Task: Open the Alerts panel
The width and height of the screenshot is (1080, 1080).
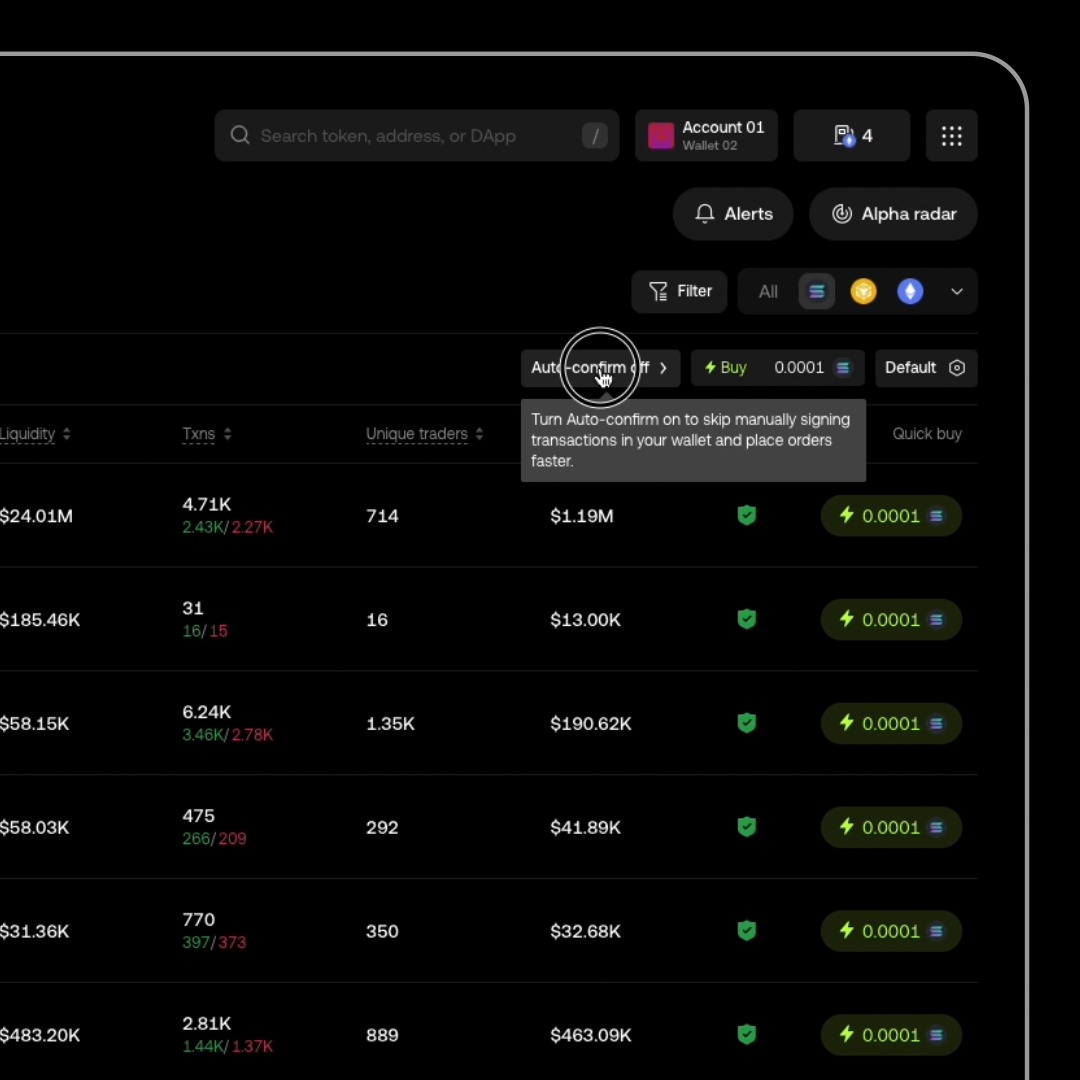Action: pos(733,214)
